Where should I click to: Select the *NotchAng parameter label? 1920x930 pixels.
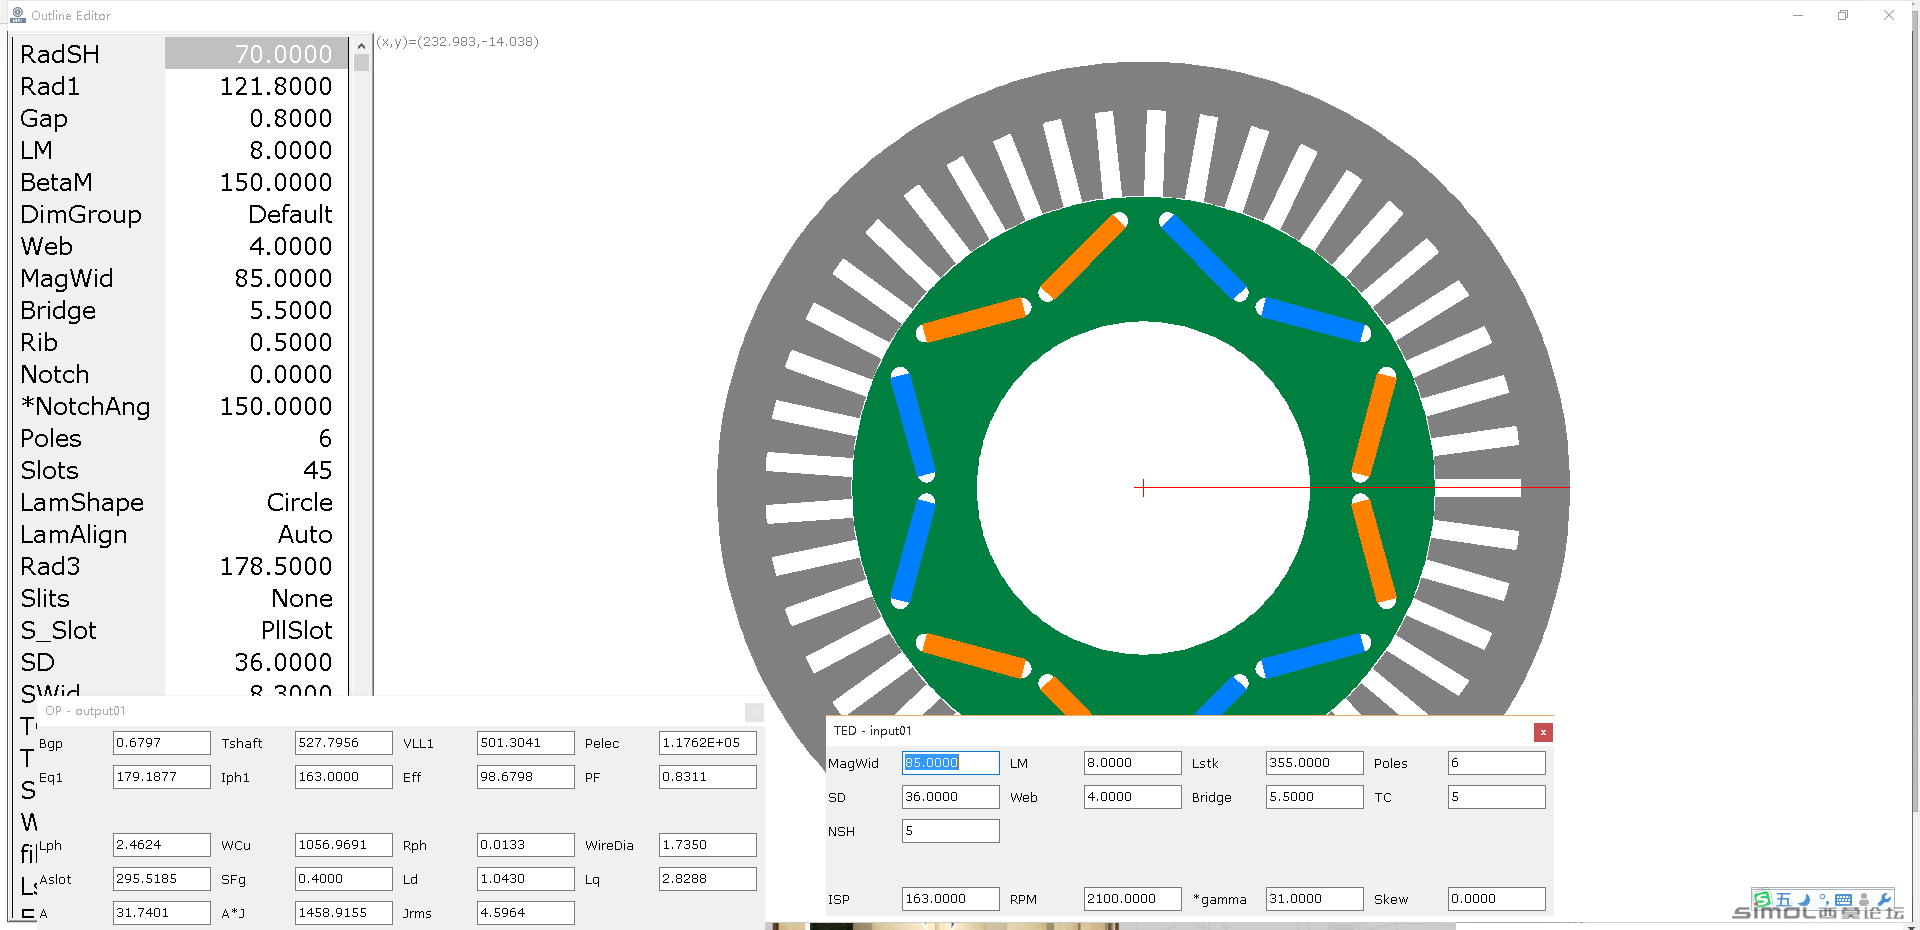point(86,406)
